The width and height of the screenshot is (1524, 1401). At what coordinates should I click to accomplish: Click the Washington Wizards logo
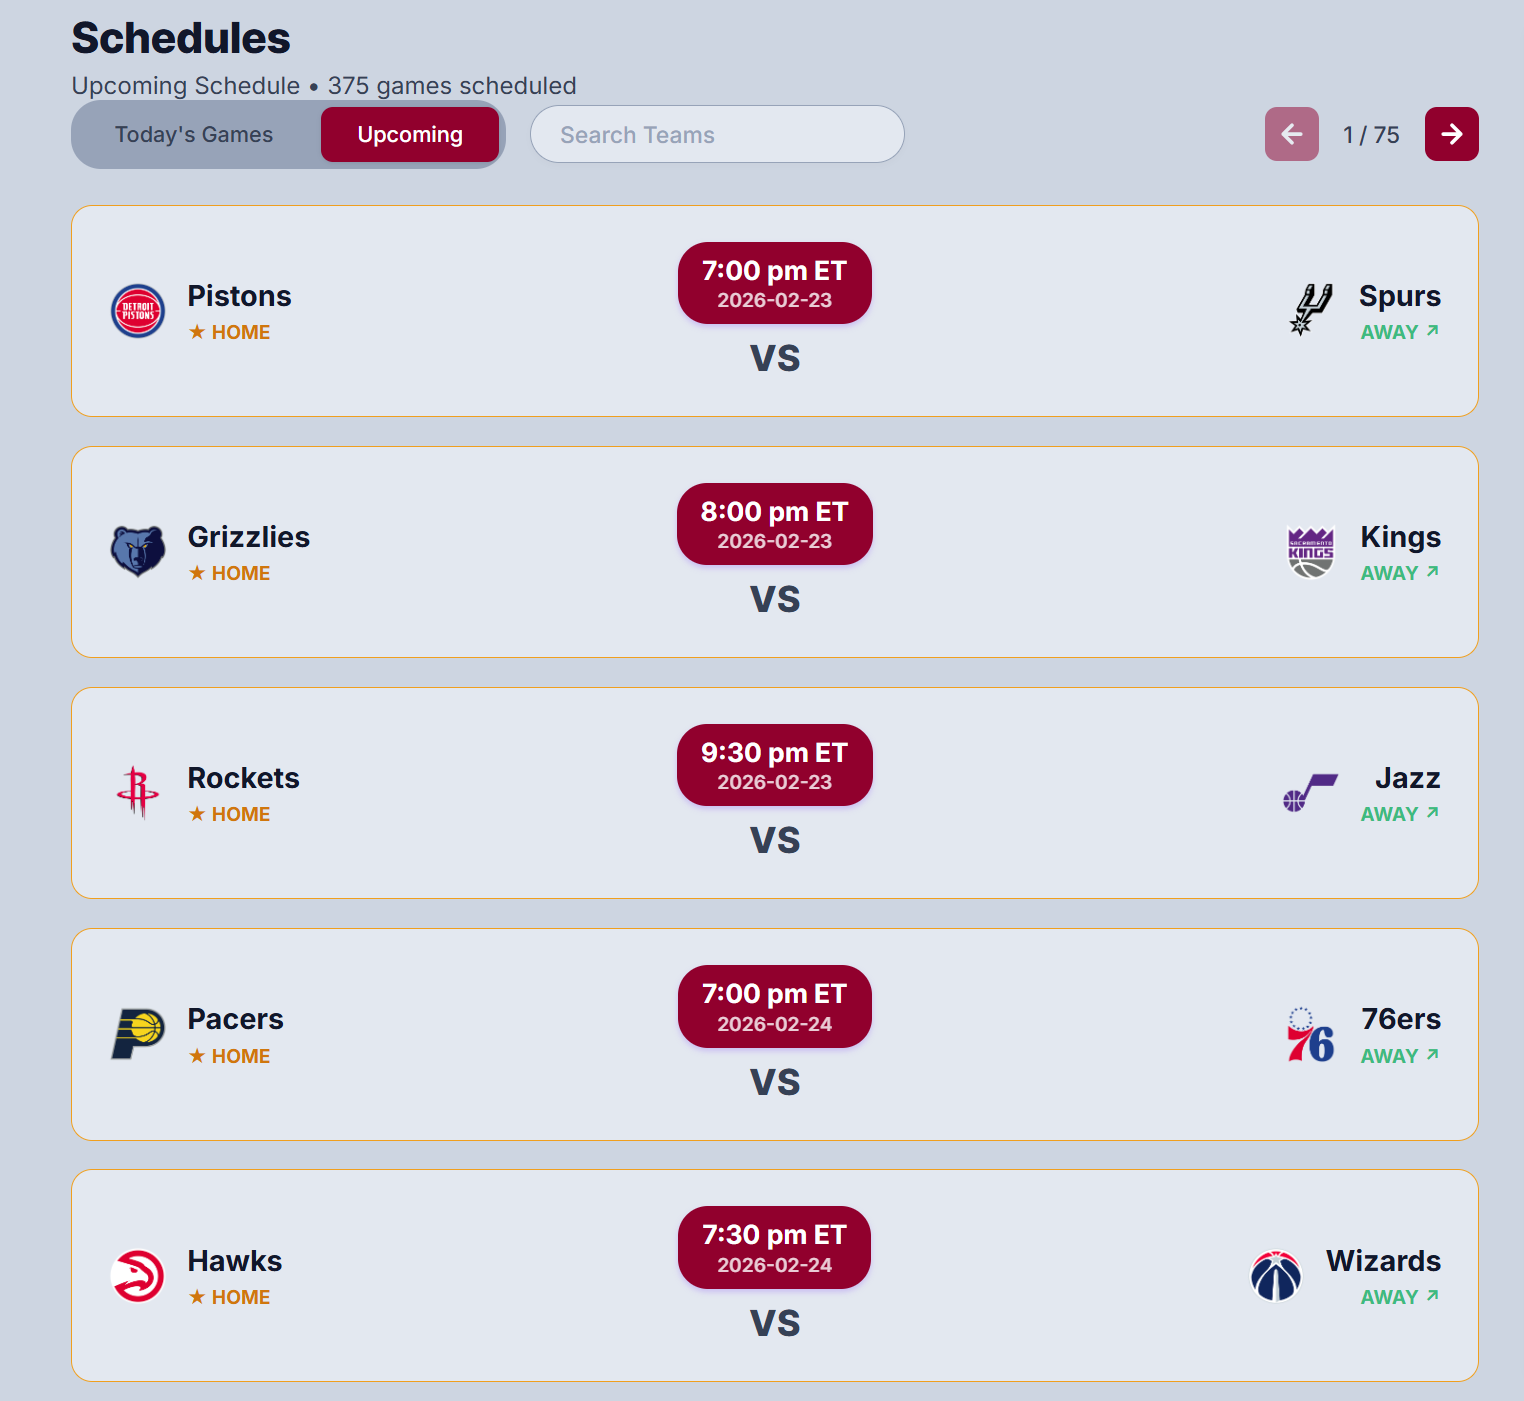coord(1276,1276)
